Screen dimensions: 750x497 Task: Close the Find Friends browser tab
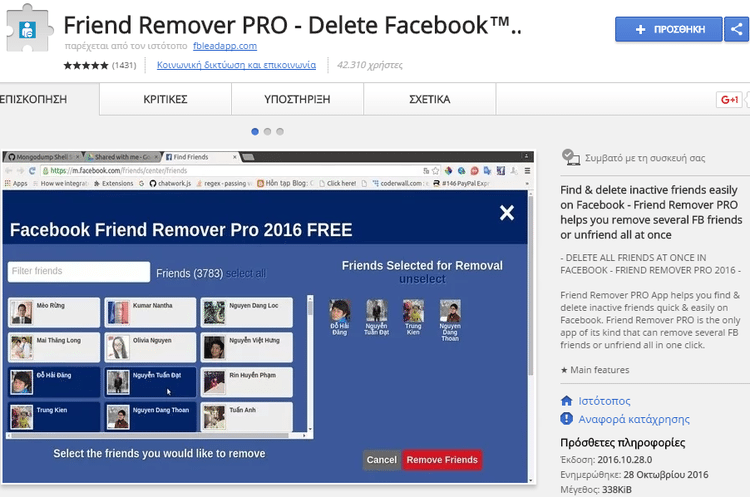pyautogui.click(x=234, y=157)
